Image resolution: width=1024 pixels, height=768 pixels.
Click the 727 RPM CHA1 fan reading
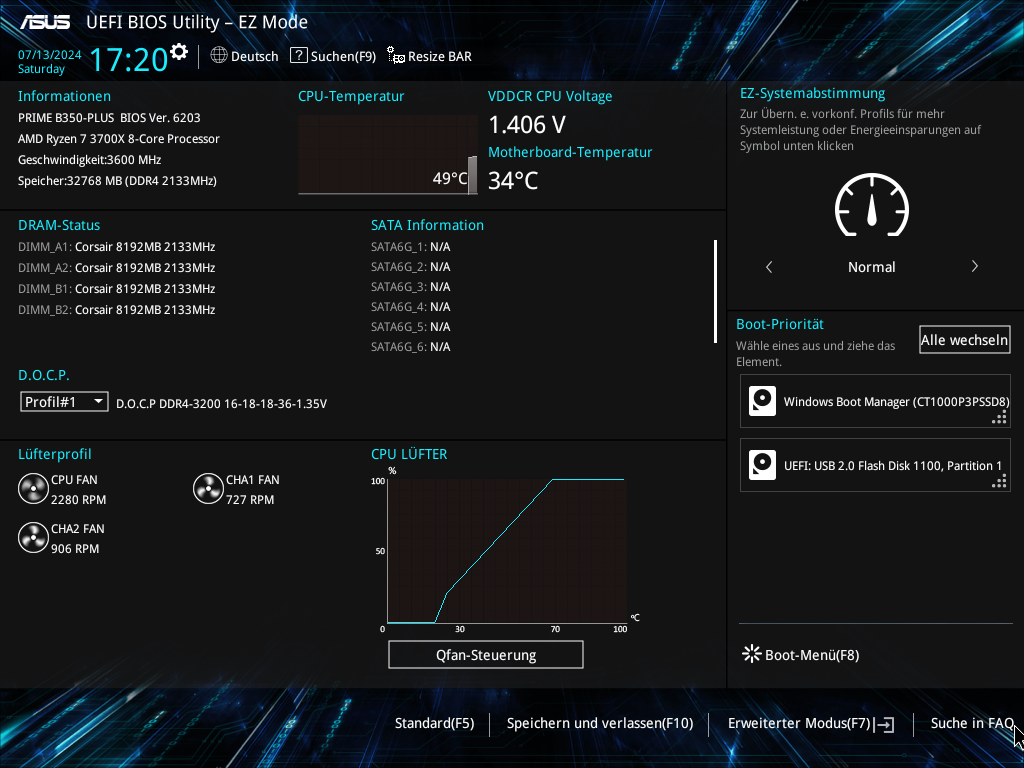pyautogui.click(x=250, y=500)
